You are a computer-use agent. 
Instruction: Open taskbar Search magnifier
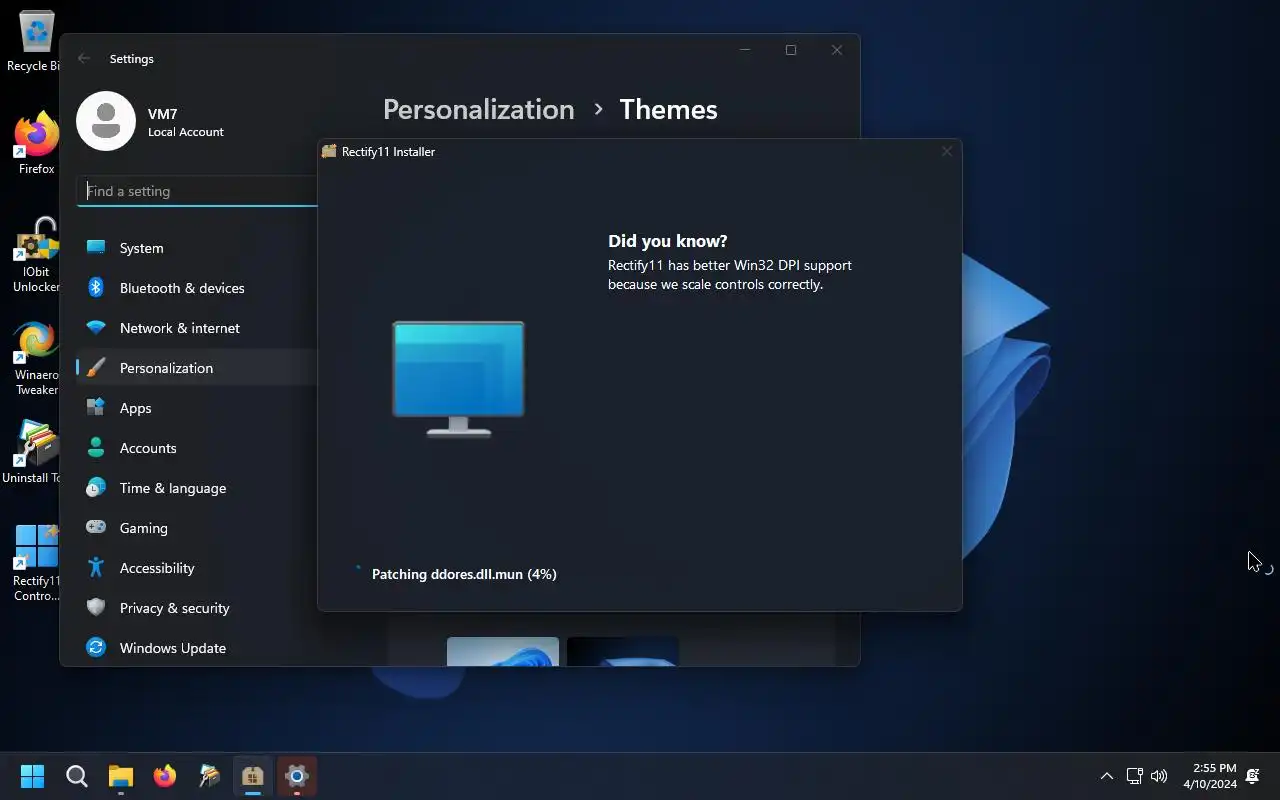pos(77,776)
